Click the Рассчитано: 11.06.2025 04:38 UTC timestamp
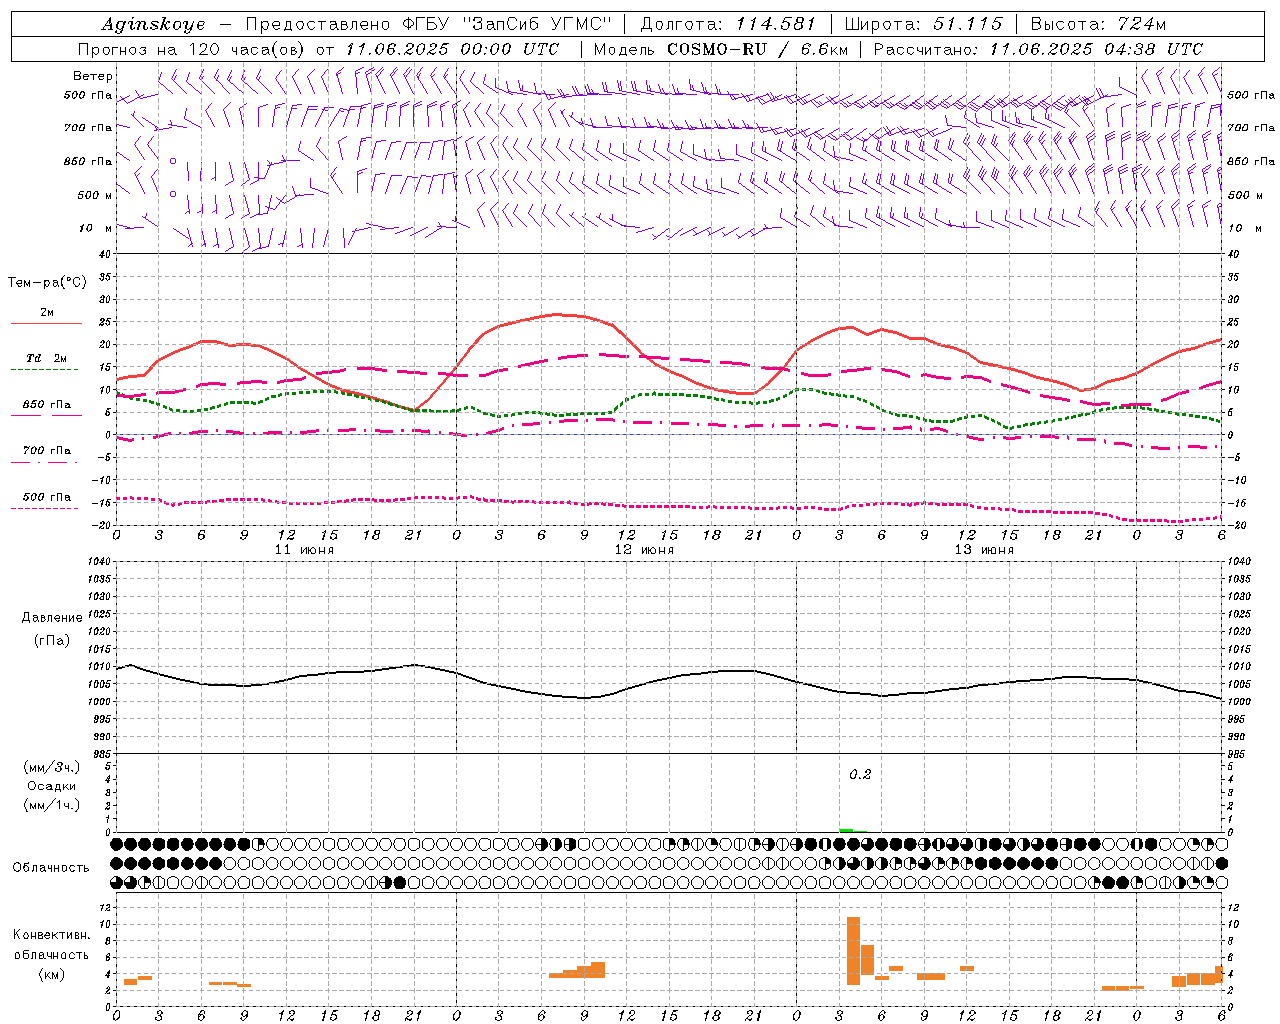Image resolution: width=1280 pixels, height=1024 pixels. 1038,49
